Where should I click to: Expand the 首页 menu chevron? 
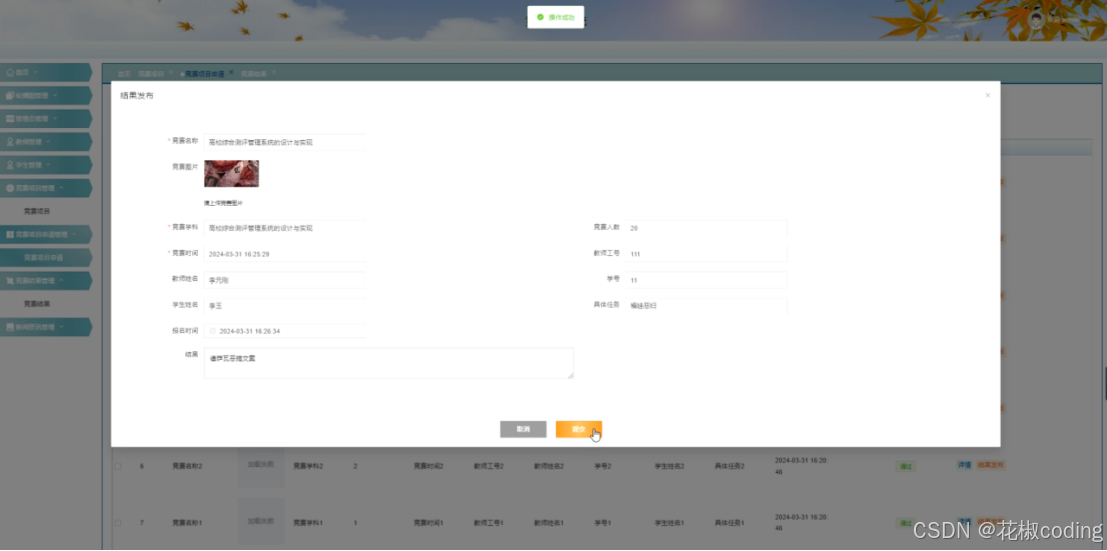35,72
